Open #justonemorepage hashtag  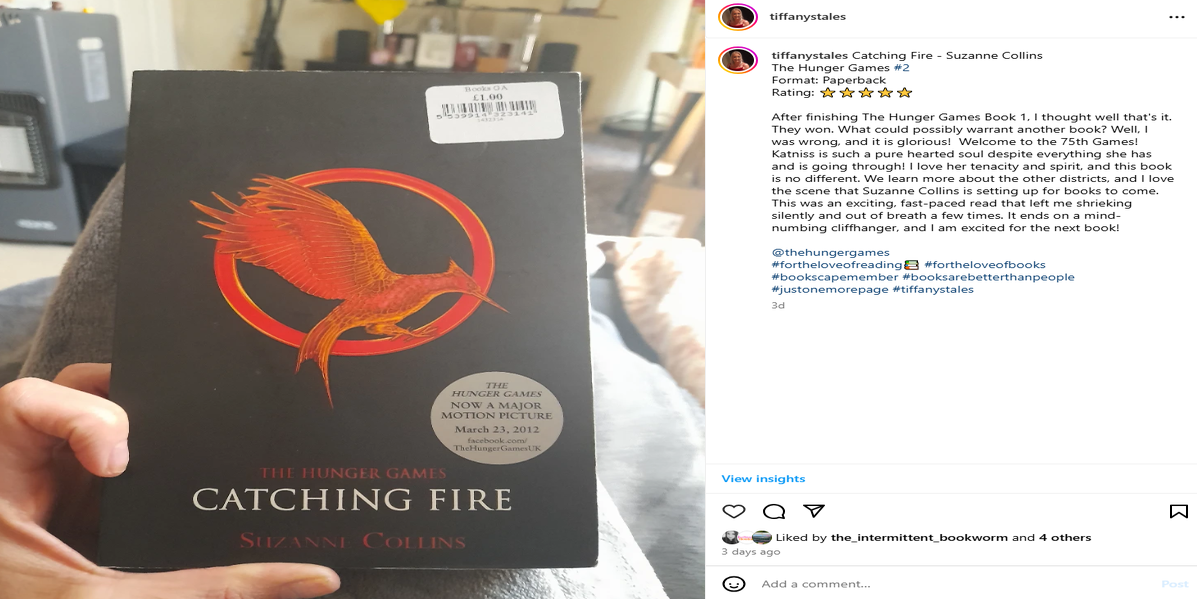coord(830,289)
